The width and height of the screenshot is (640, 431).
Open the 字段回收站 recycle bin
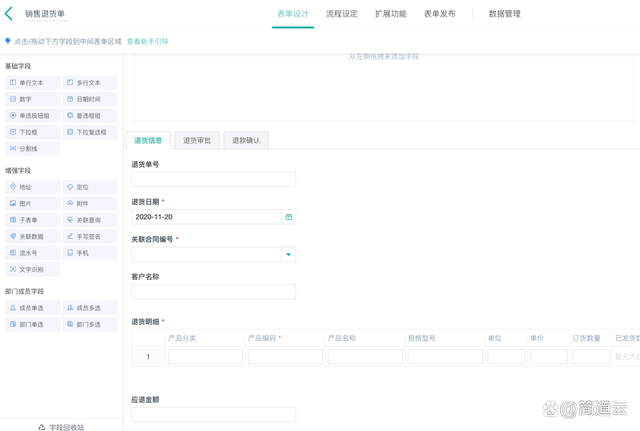pyautogui.click(x=61, y=427)
